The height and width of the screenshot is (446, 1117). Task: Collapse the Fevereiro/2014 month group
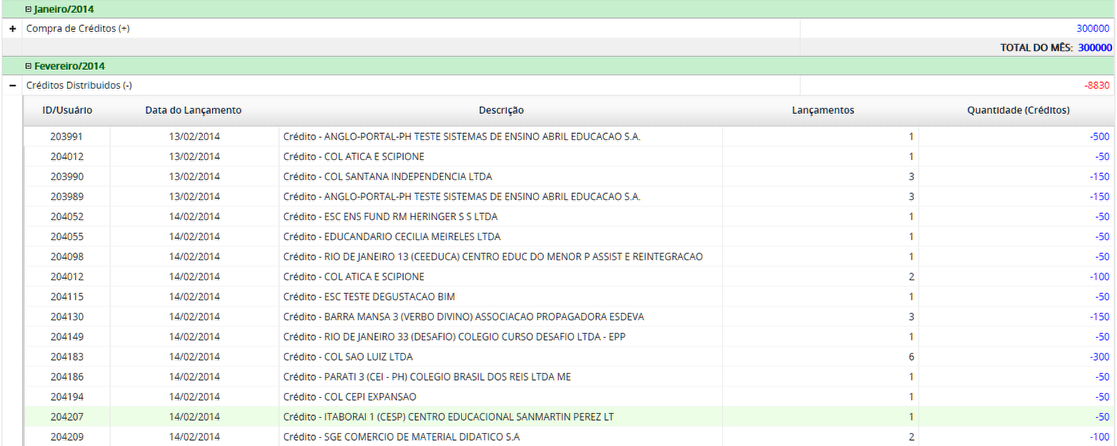(x=29, y=66)
